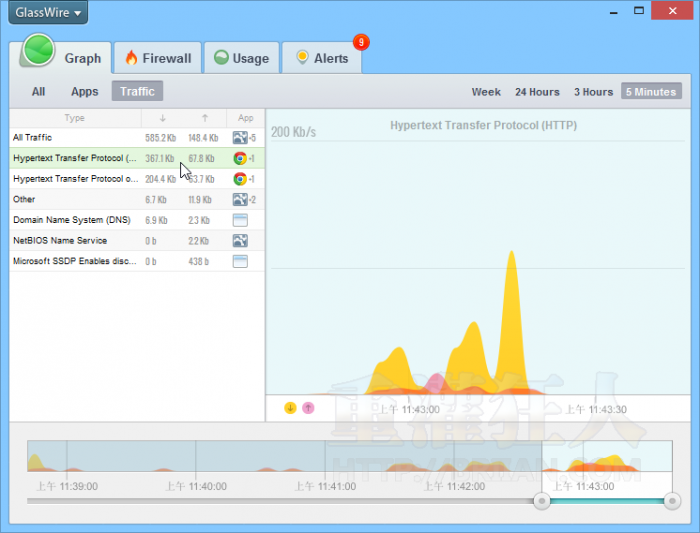
Task: Select the Week time range
Action: click(x=486, y=92)
